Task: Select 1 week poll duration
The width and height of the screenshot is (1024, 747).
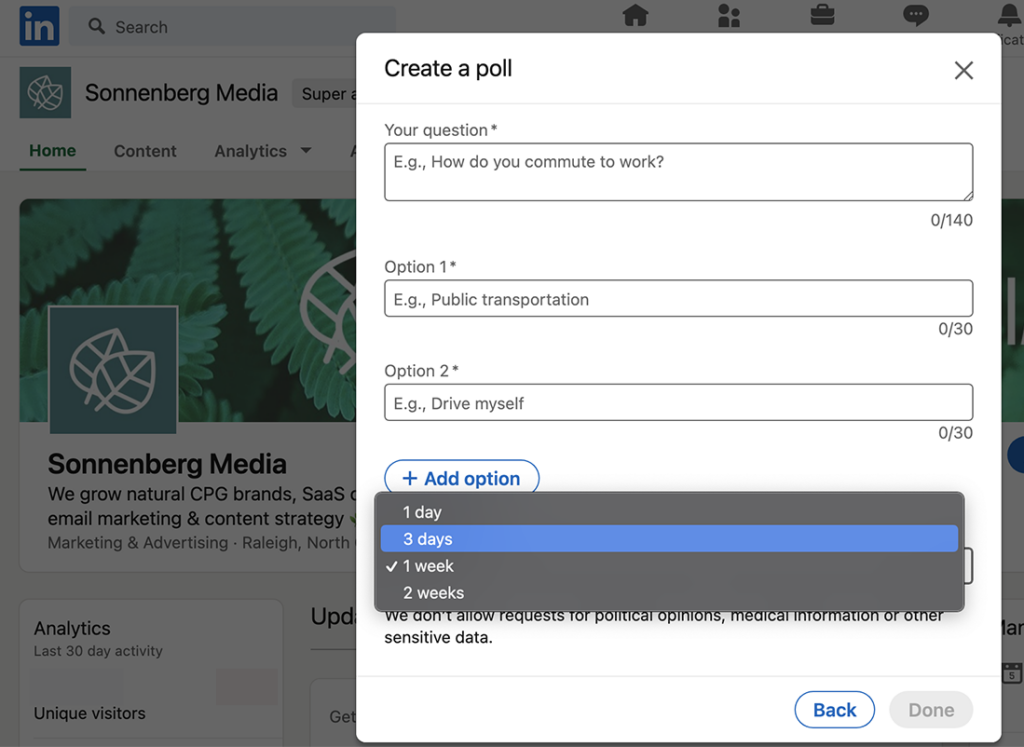Action: (x=669, y=566)
